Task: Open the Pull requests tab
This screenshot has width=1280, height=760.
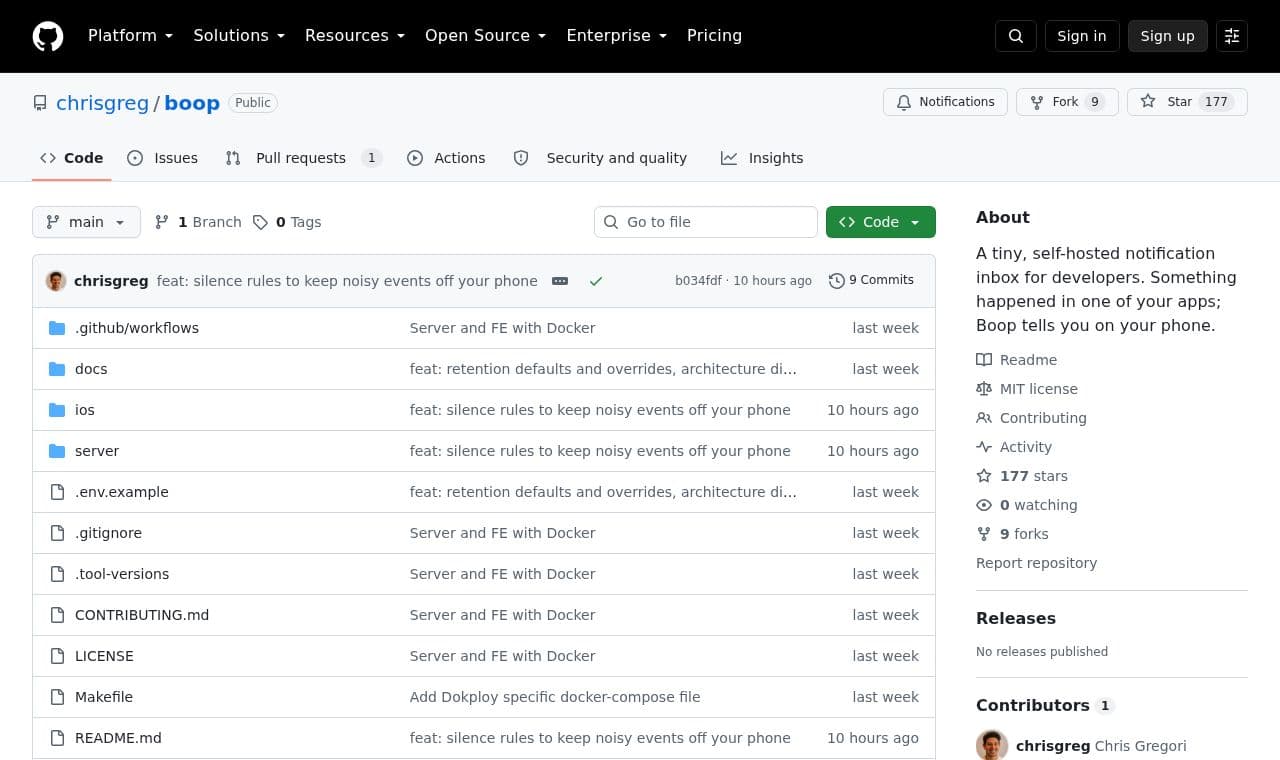Action: coord(303,158)
